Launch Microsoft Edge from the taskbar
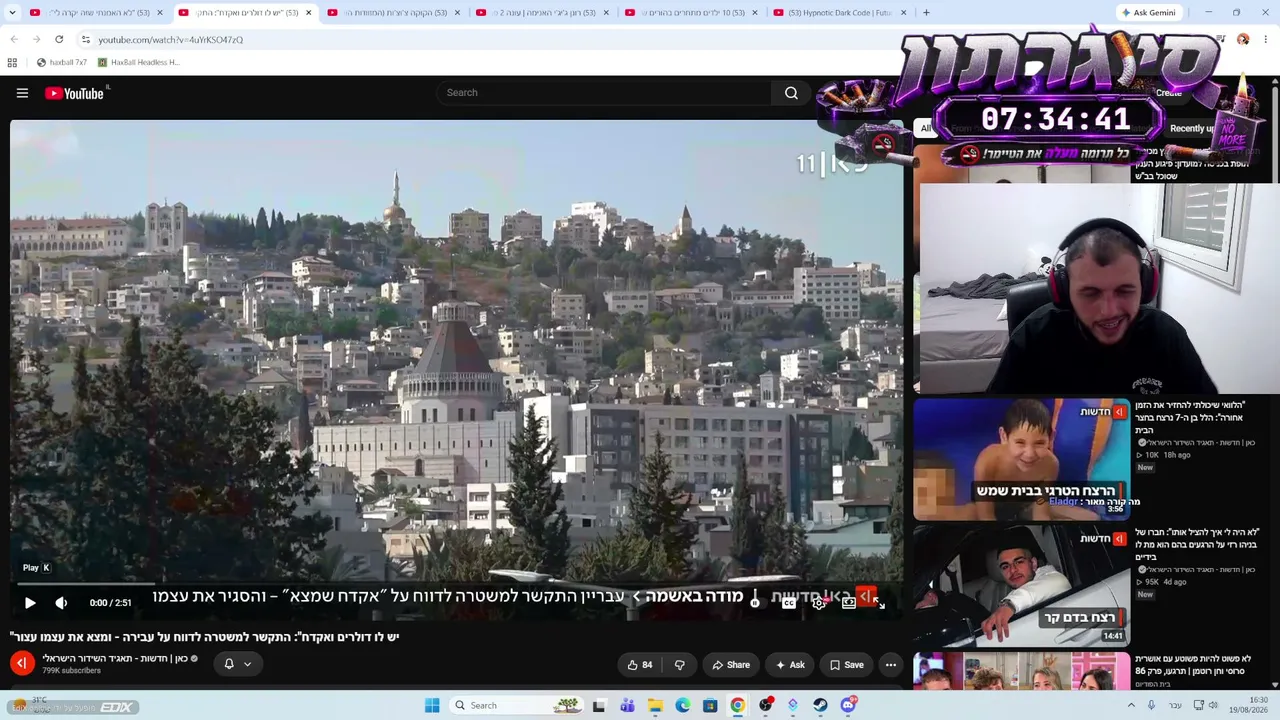Screen dimensions: 1280x720 tap(683, 706)
